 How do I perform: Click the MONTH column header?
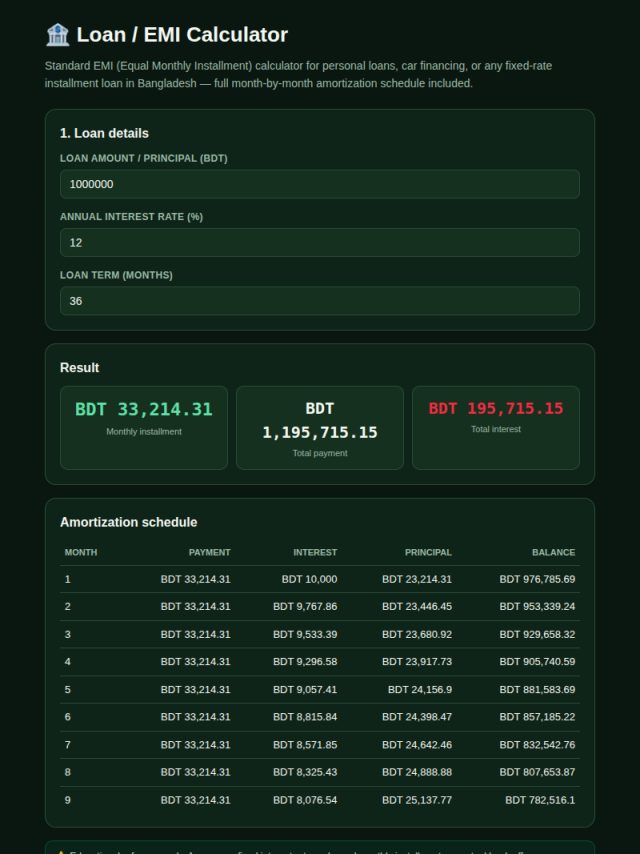click(81, 552)
